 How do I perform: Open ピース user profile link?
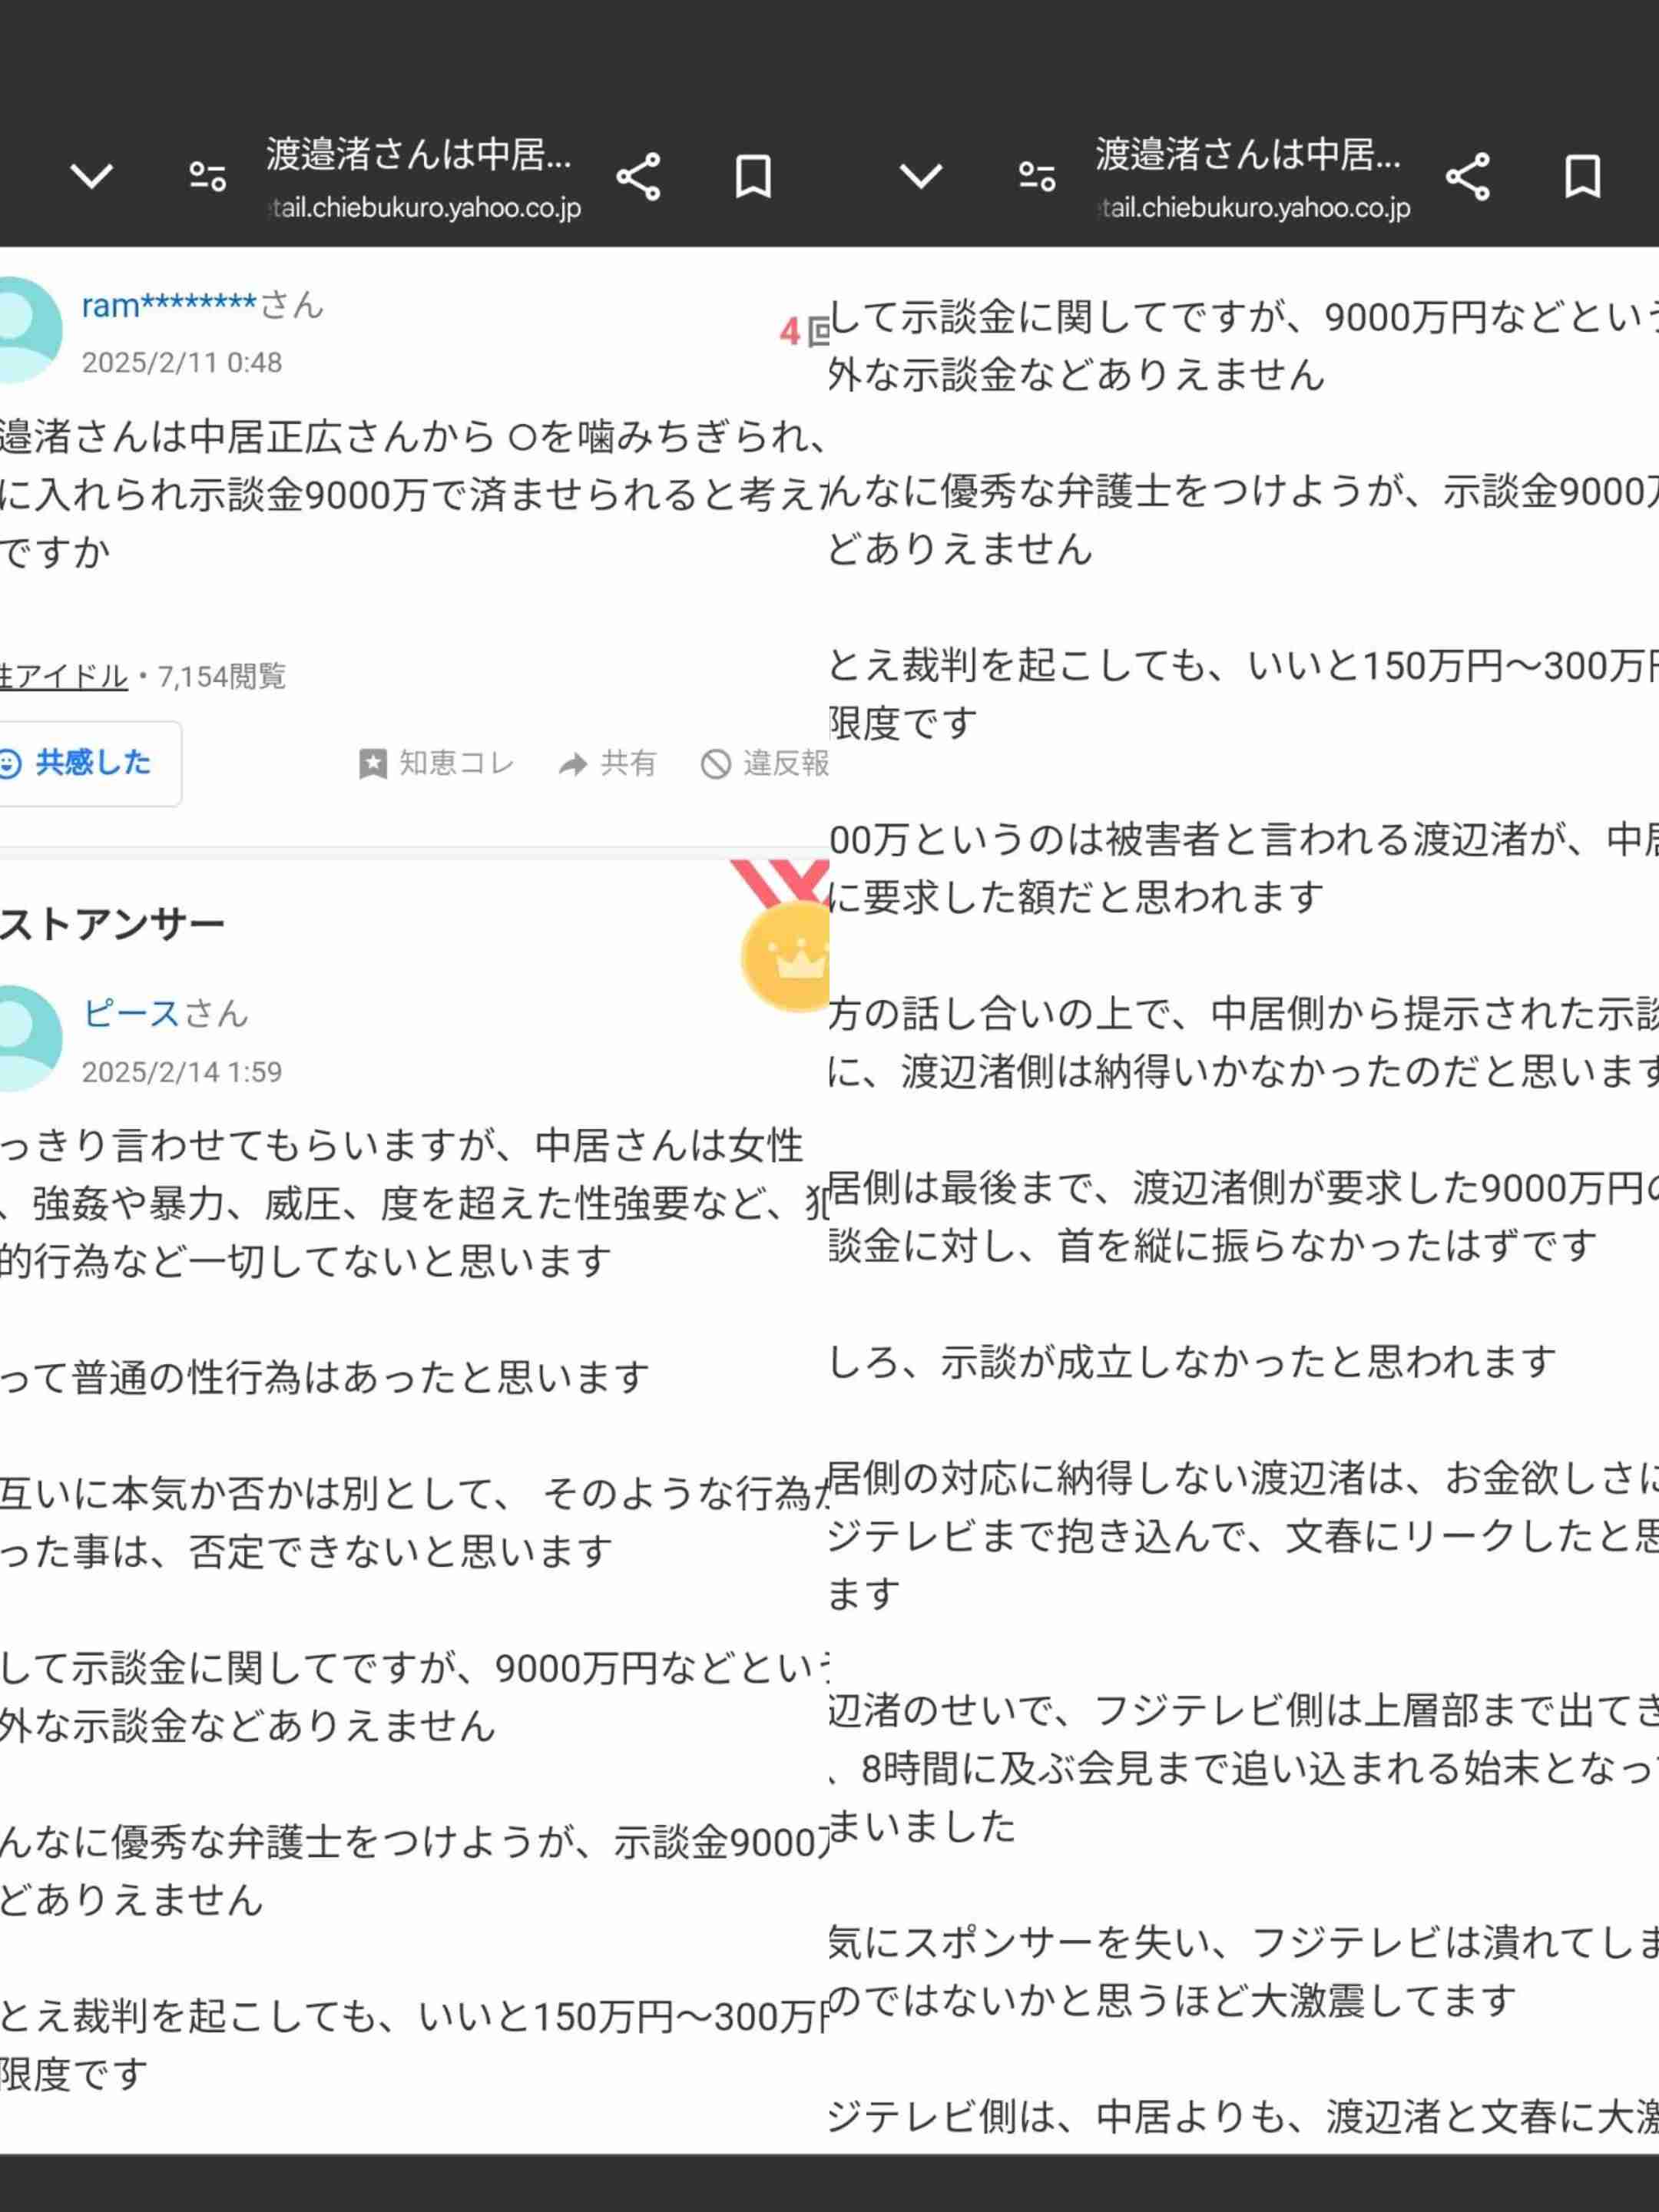coord(130,1013)
